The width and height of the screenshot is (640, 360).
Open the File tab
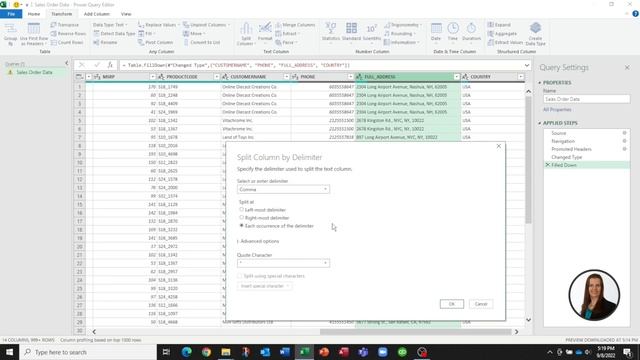pos(11,14)
